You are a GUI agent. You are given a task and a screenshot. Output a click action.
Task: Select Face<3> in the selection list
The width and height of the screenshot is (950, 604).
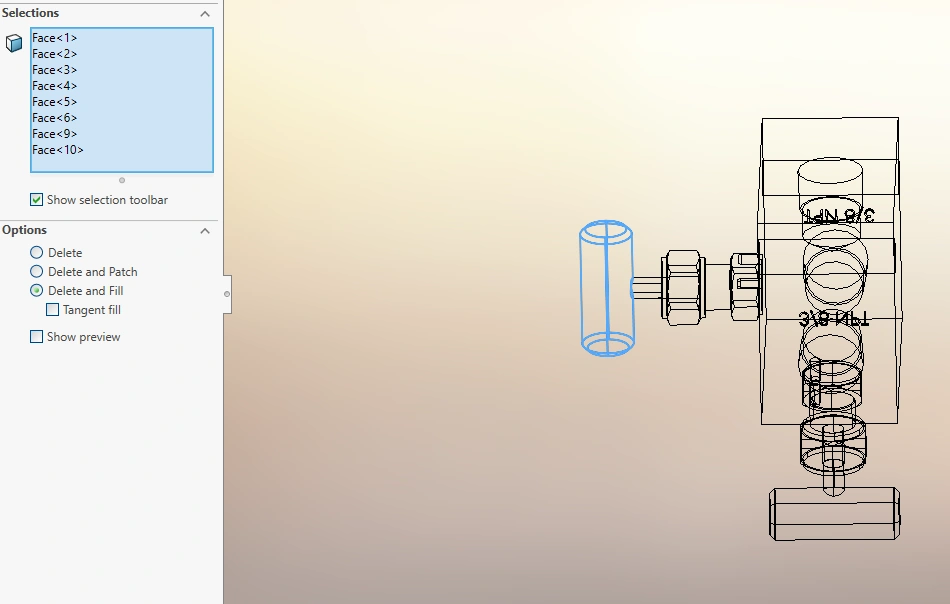pos(55,70)
